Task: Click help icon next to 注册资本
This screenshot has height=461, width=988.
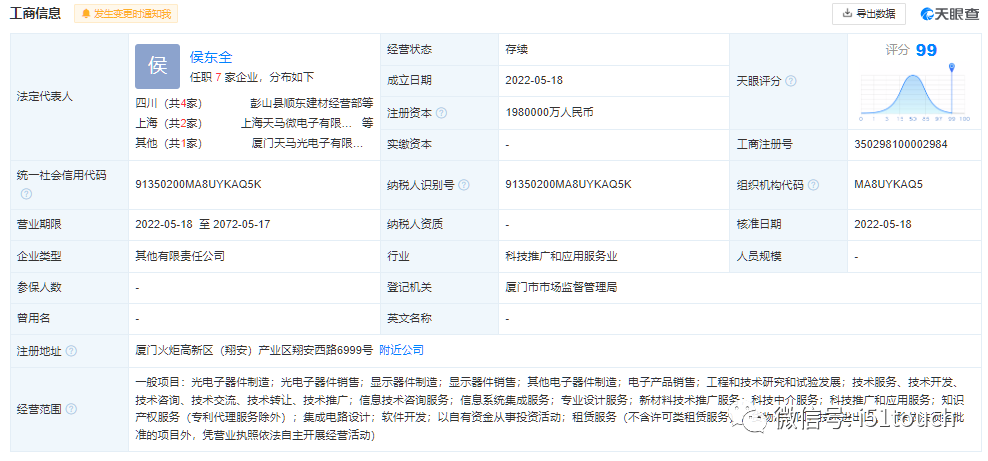Action: click(x=442, y=113)
